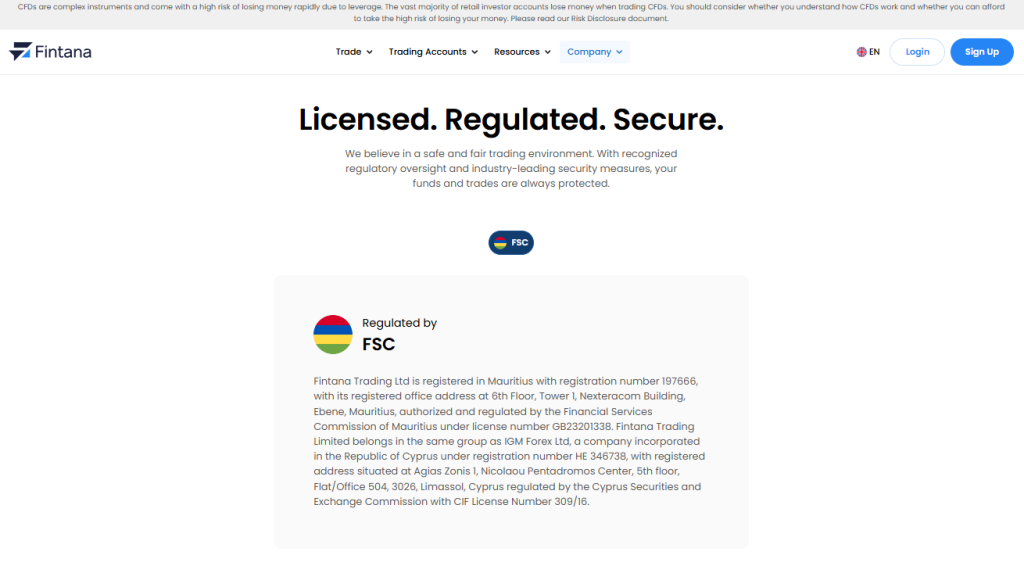
Task: Click the Fintana logo icon
Action: (x=20, y=52)
